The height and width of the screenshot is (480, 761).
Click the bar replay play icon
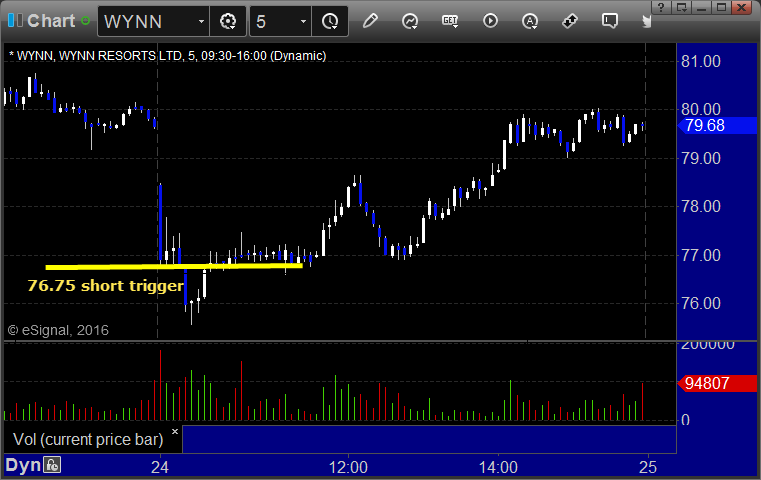coord(490,21)
